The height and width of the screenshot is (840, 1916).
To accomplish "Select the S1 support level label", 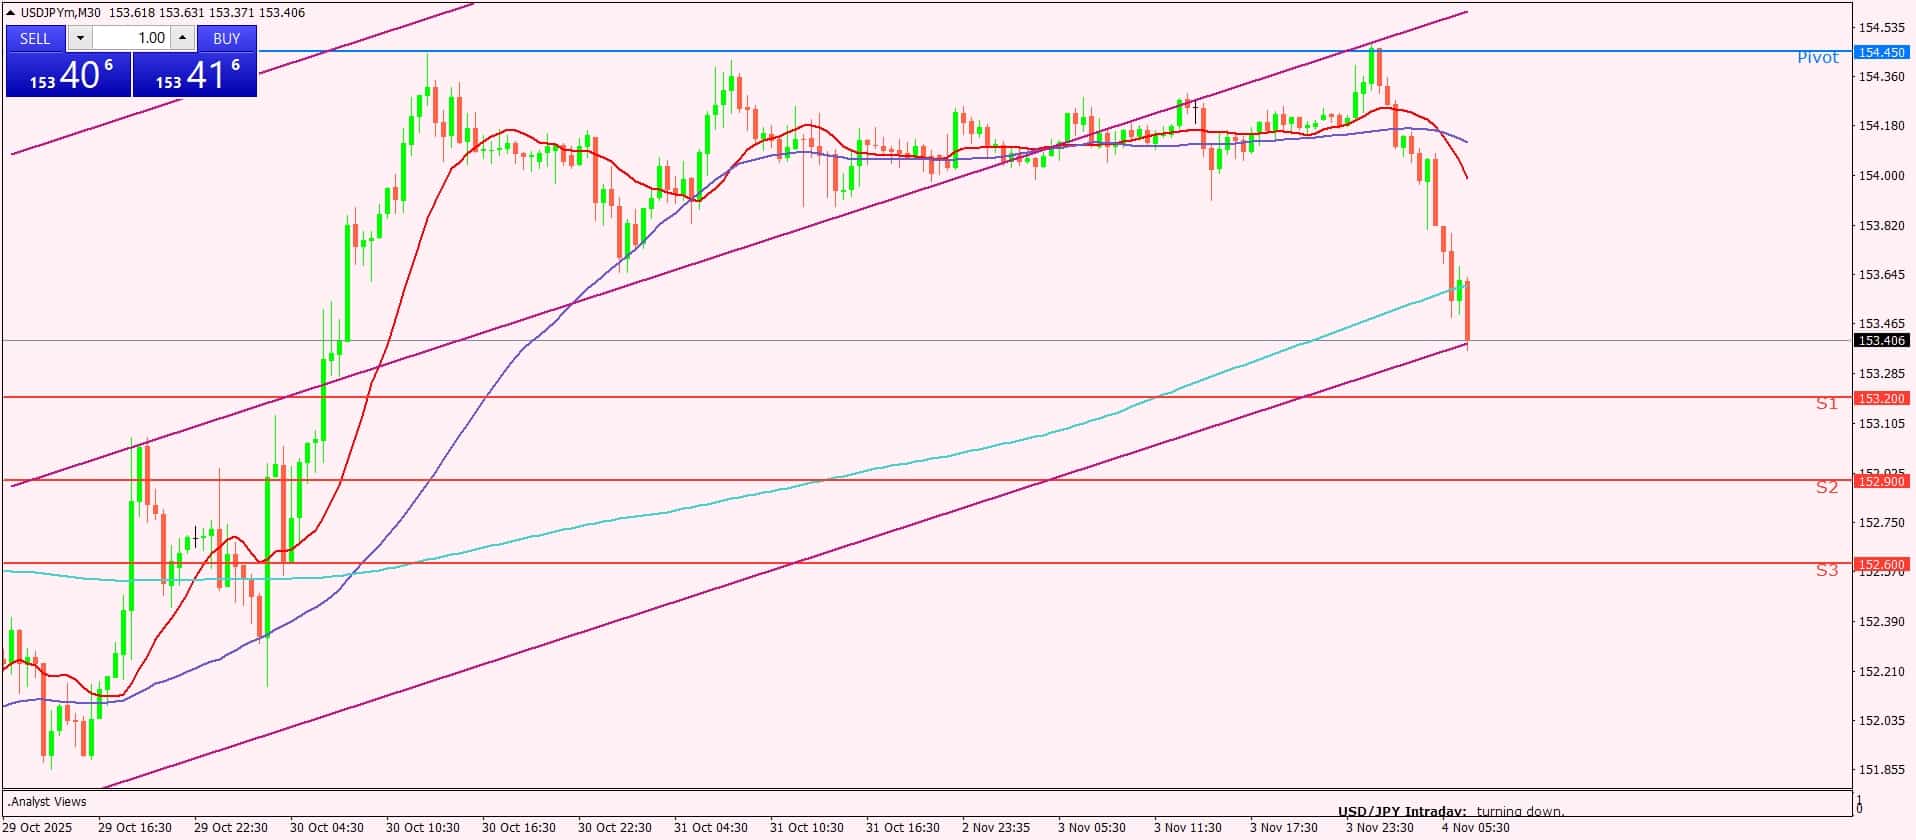I will pos(1826,404).
